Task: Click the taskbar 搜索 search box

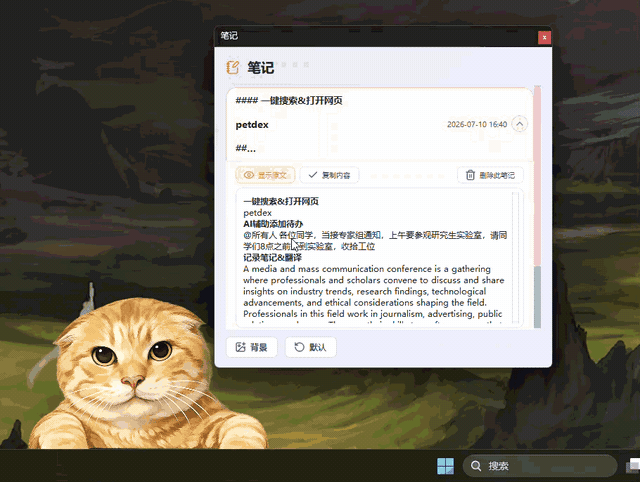Action: click(x=540, y=466)
